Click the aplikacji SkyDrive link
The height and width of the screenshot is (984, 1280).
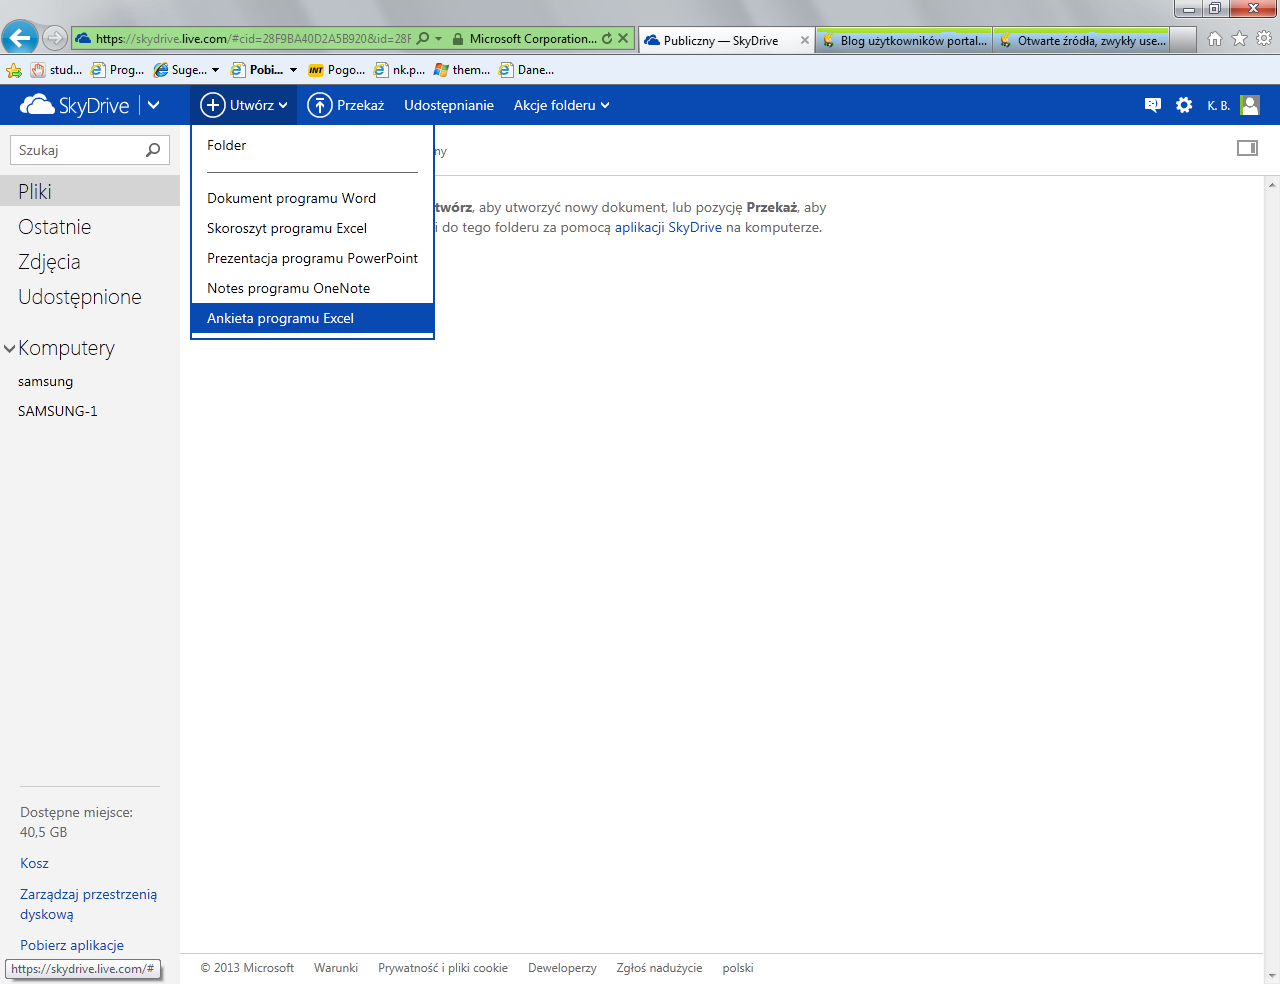[x=668, y=227]
